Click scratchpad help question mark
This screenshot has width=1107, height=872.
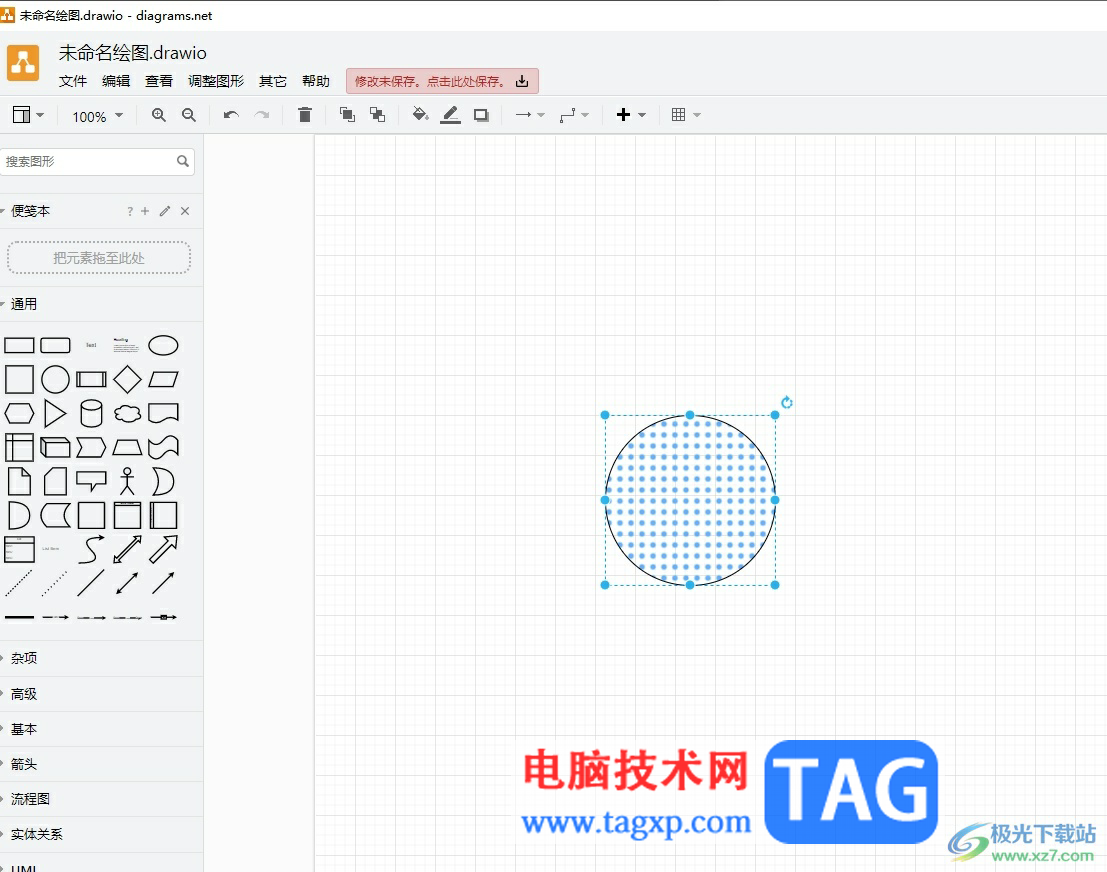click(130, 211)
